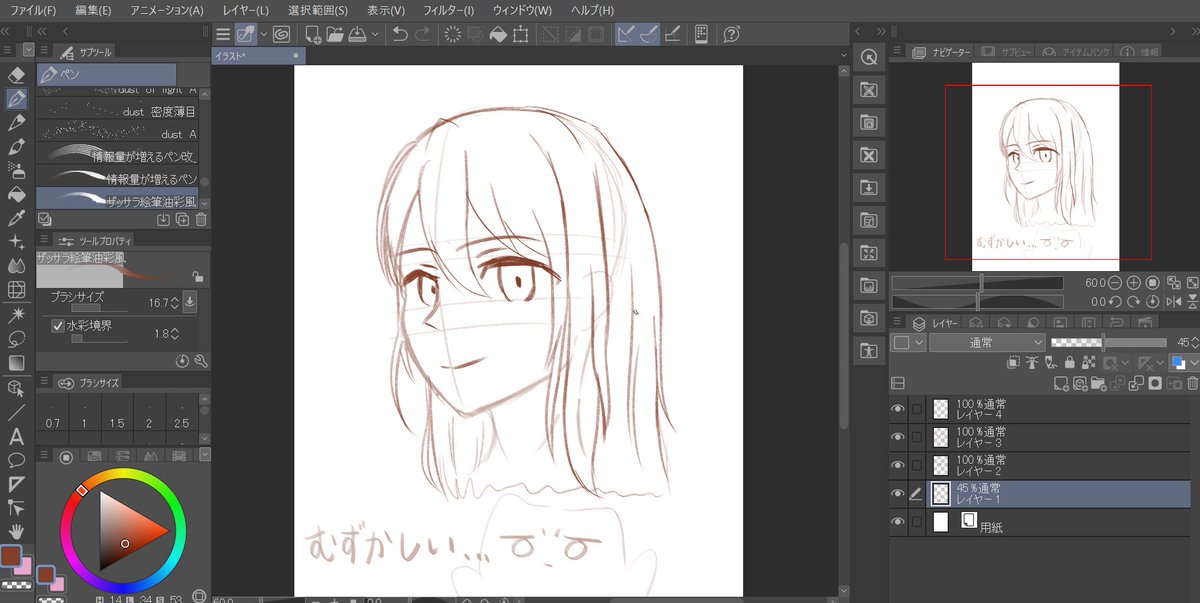
Task: Click the help question mark icon
Action: pyautogui.click(x=731, y=34)
